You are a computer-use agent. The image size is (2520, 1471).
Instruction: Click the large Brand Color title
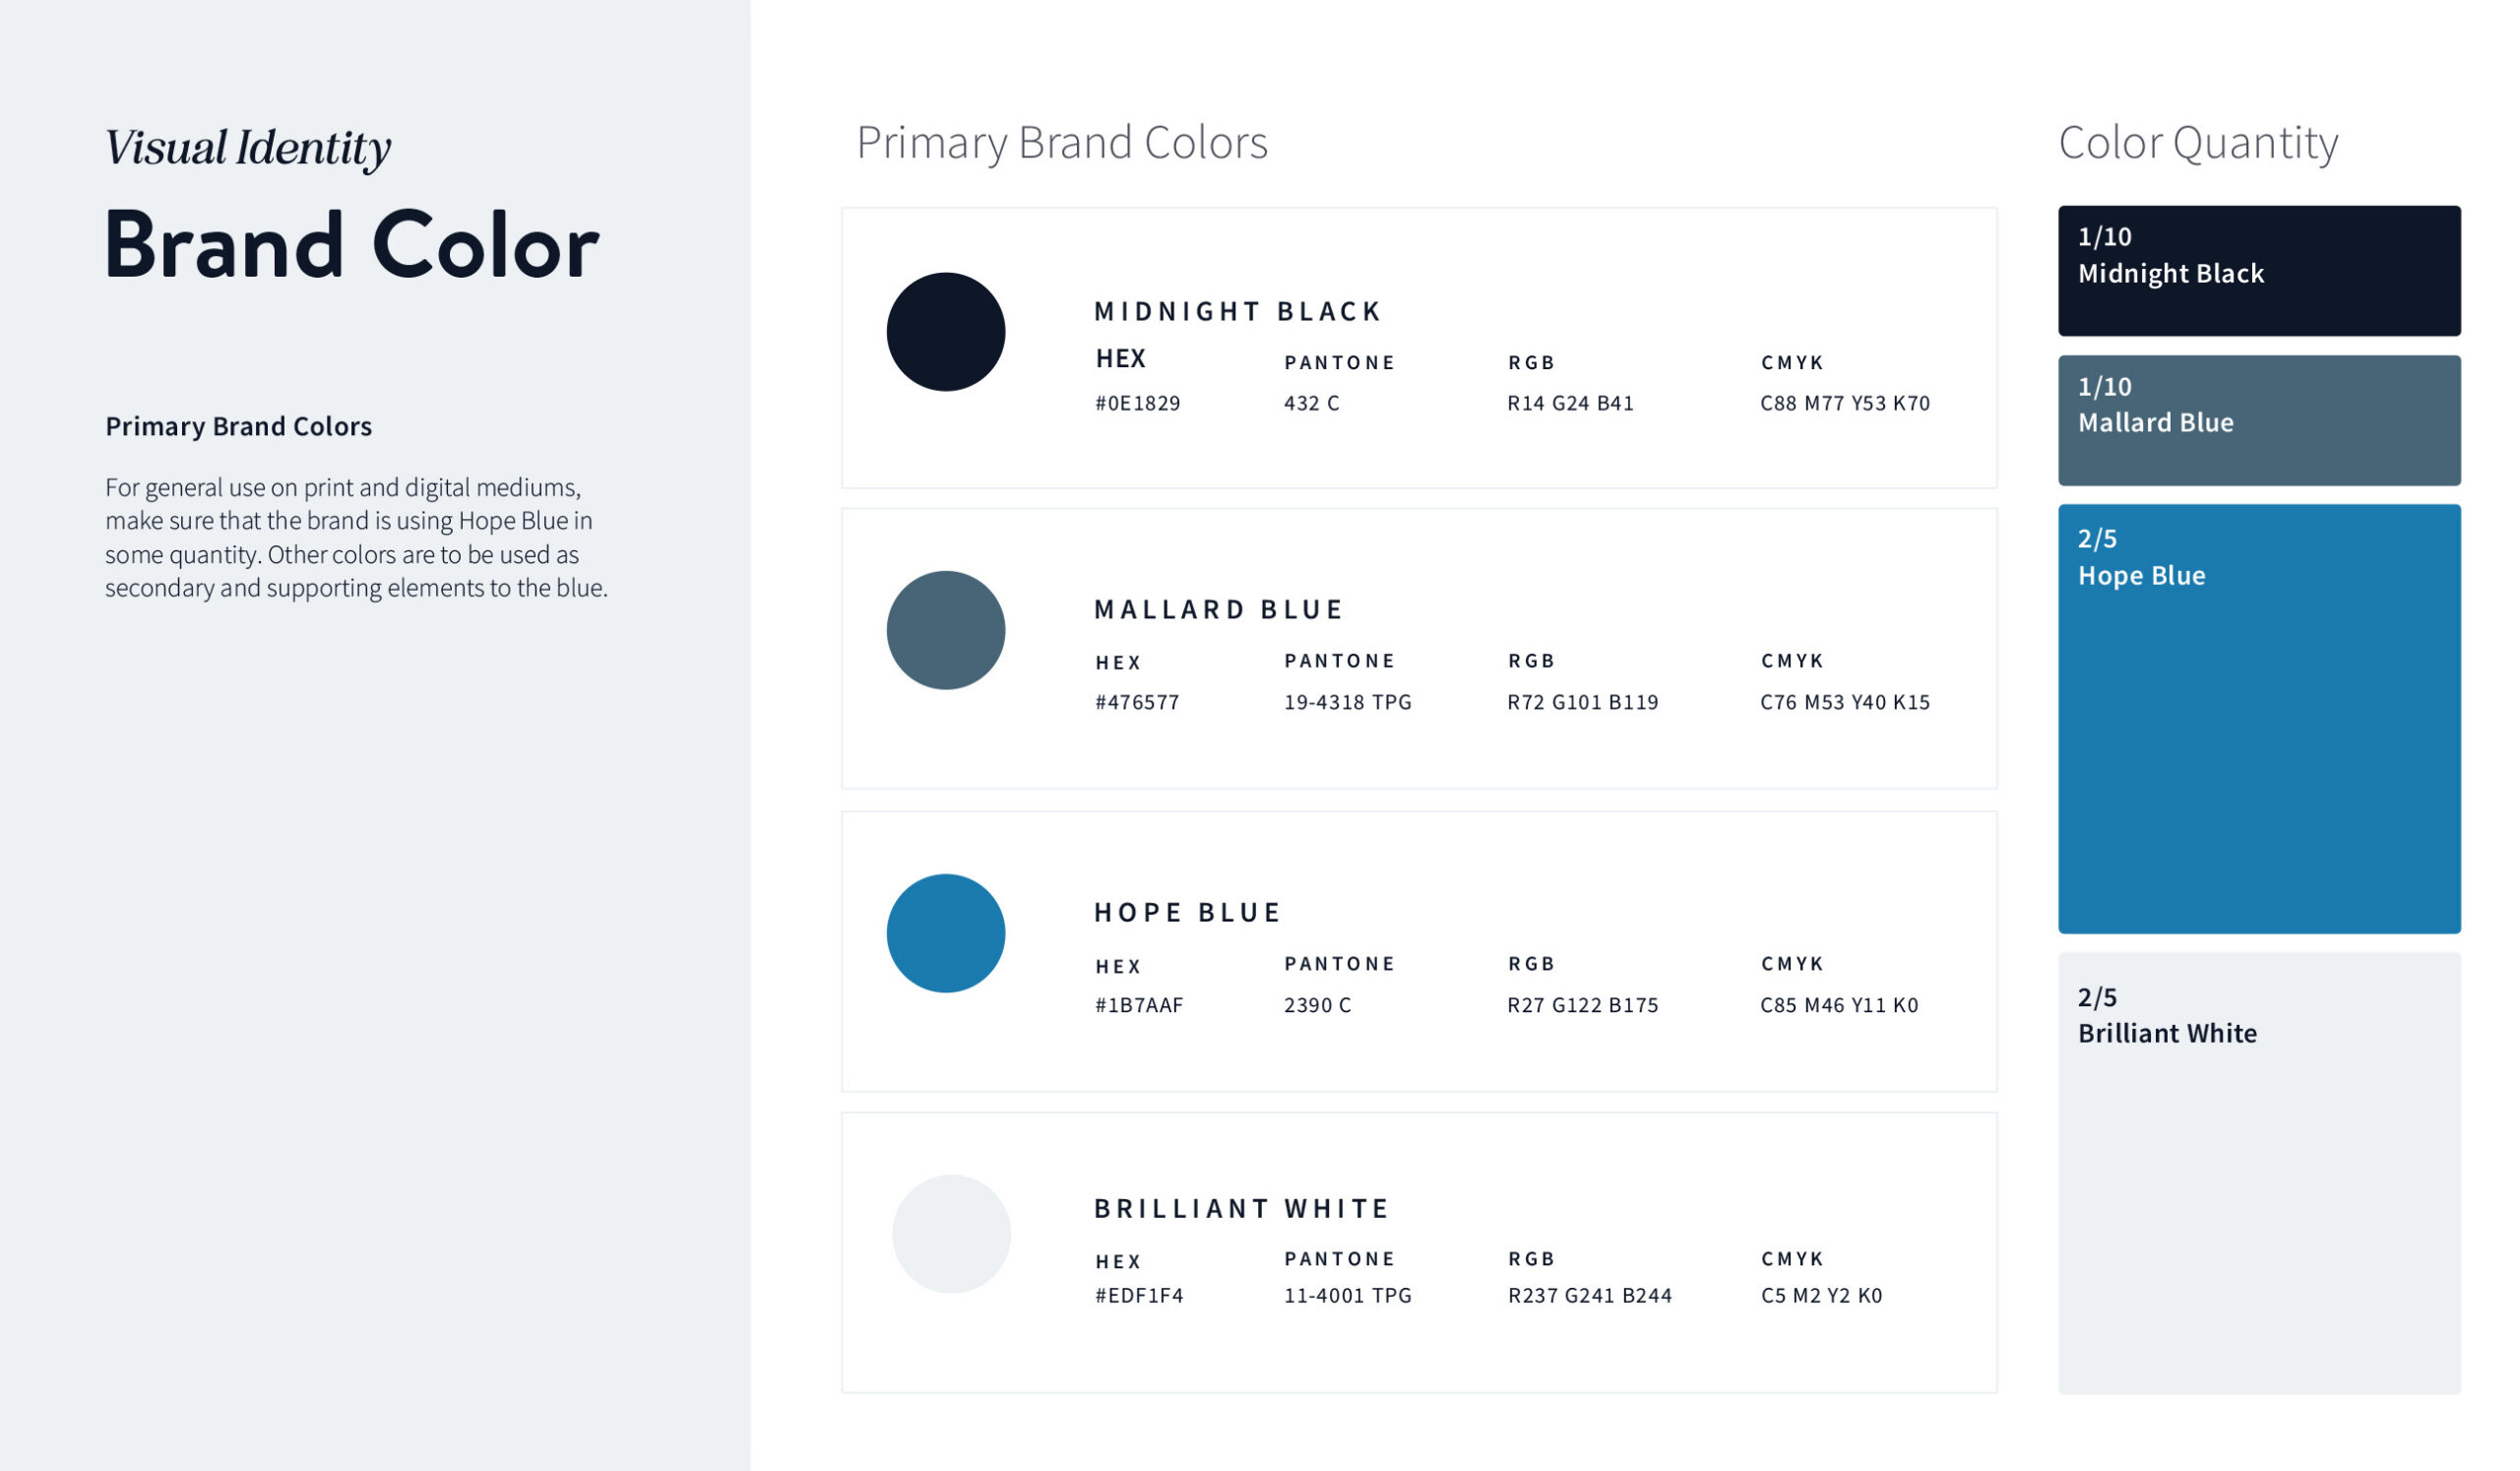pos(351,245)
